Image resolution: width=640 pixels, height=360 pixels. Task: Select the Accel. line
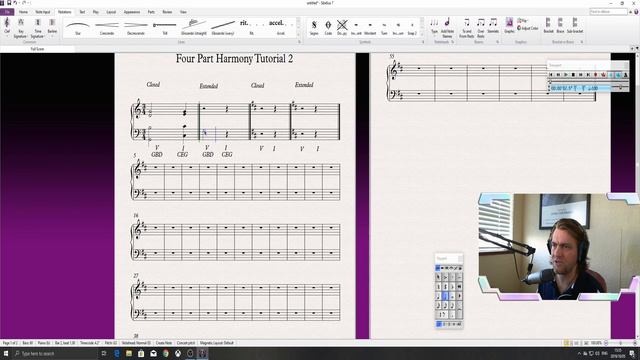(x=280, y=27)
